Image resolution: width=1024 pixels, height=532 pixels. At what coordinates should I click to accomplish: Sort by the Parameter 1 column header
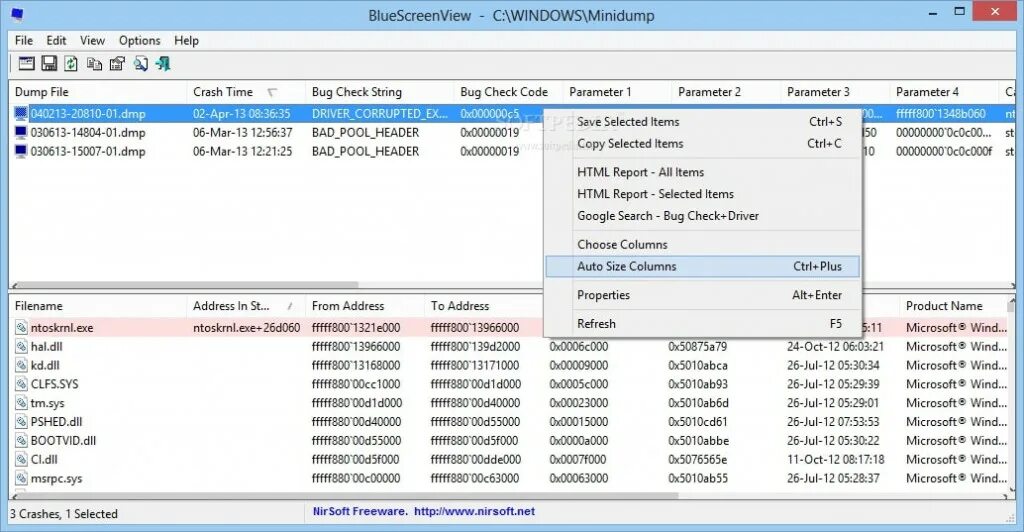click(617, 92)
